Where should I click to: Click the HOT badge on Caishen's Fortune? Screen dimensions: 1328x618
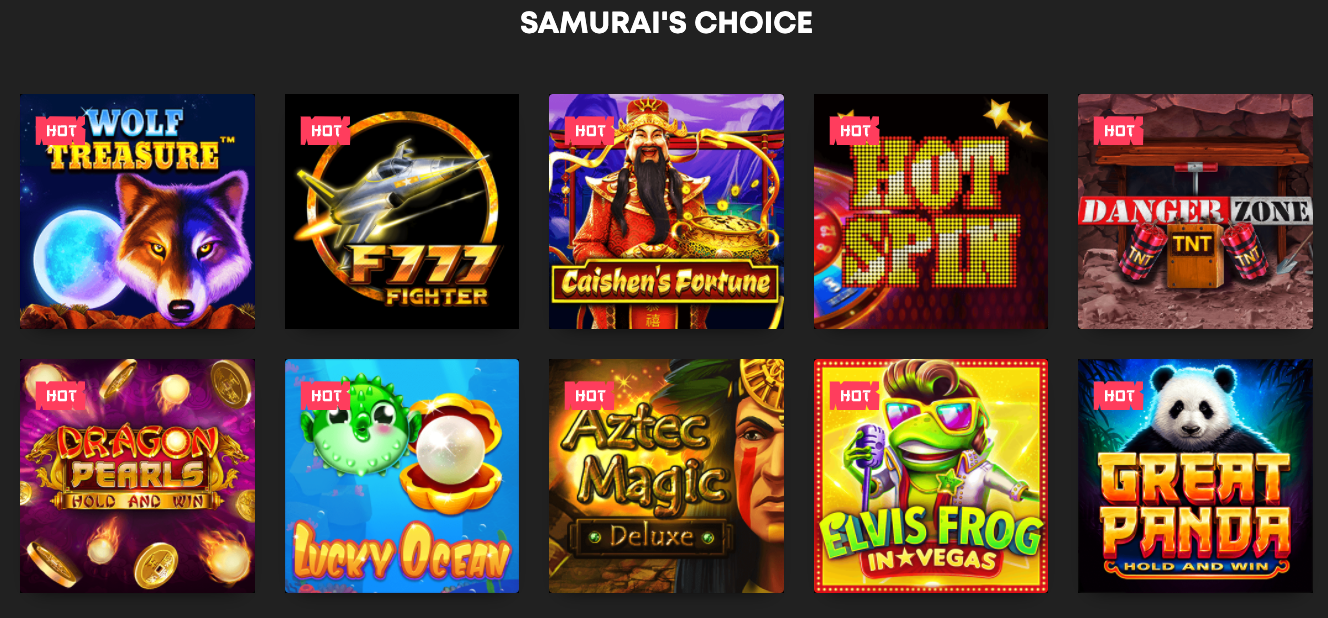[590, 131]
